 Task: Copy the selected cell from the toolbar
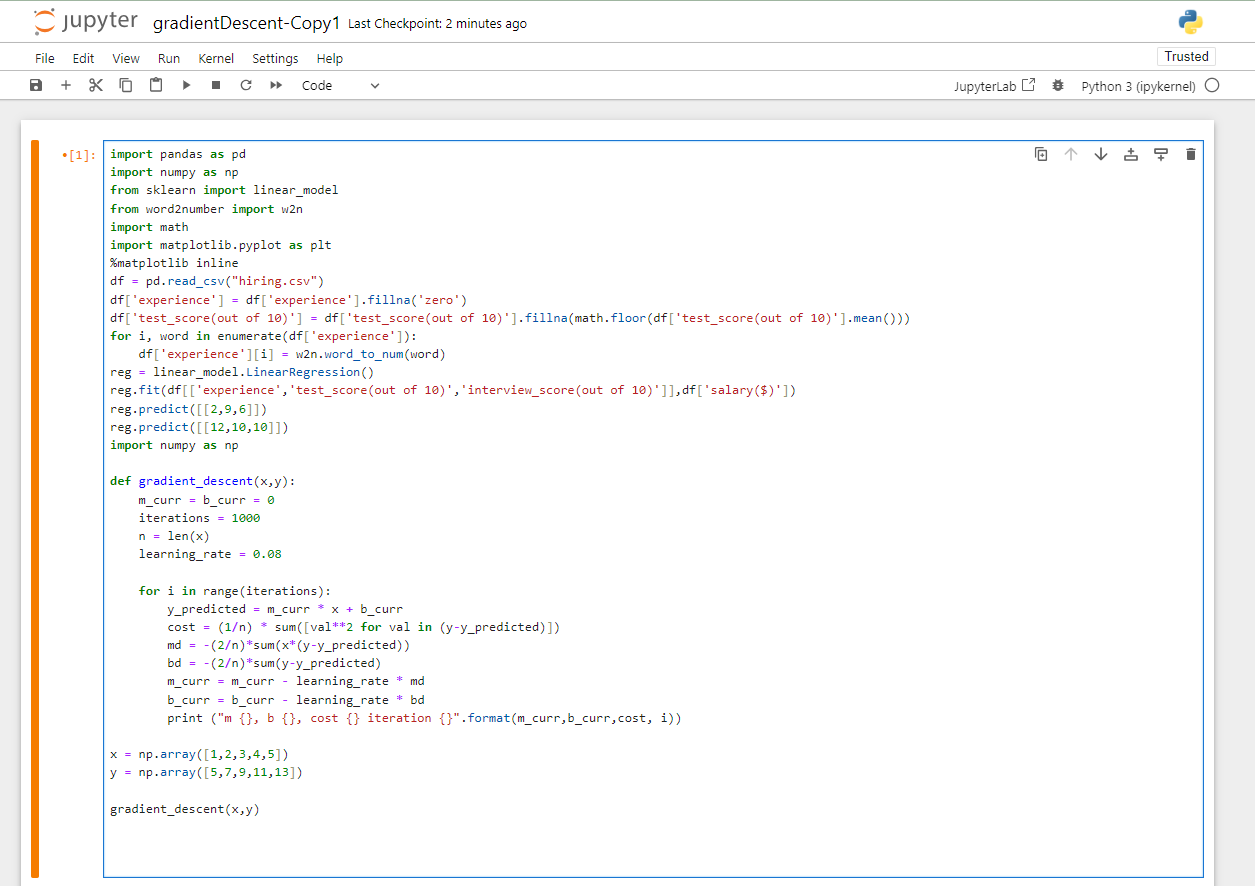pyautogui.click(x=126, y=86)
